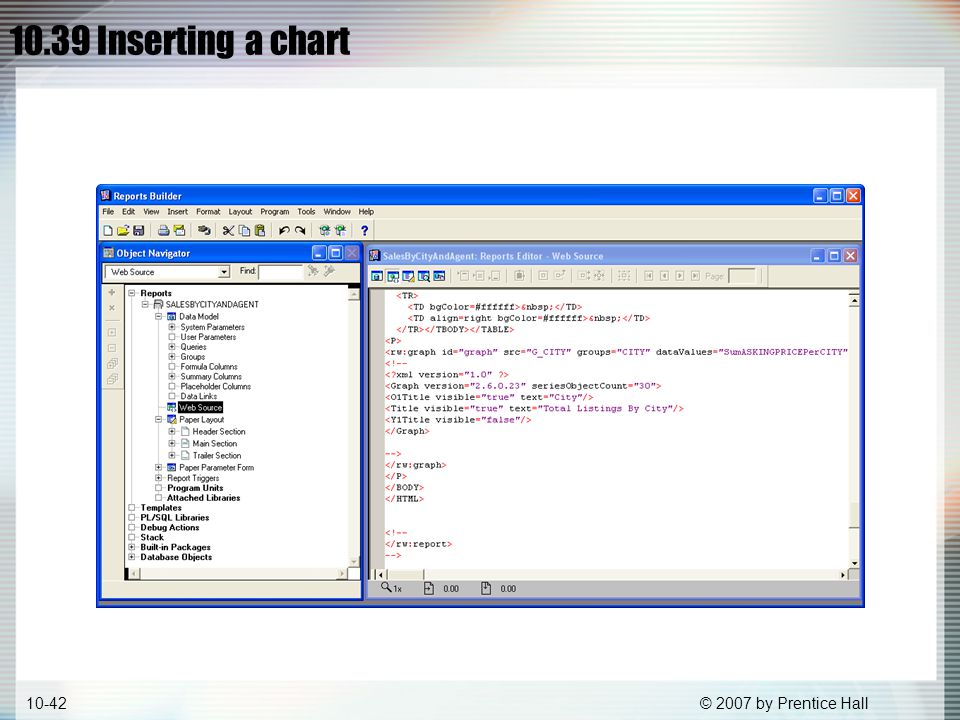Viewport: 960px width, 720px height.
Task: Click the Connect to database icon
Action: (204, 231)
